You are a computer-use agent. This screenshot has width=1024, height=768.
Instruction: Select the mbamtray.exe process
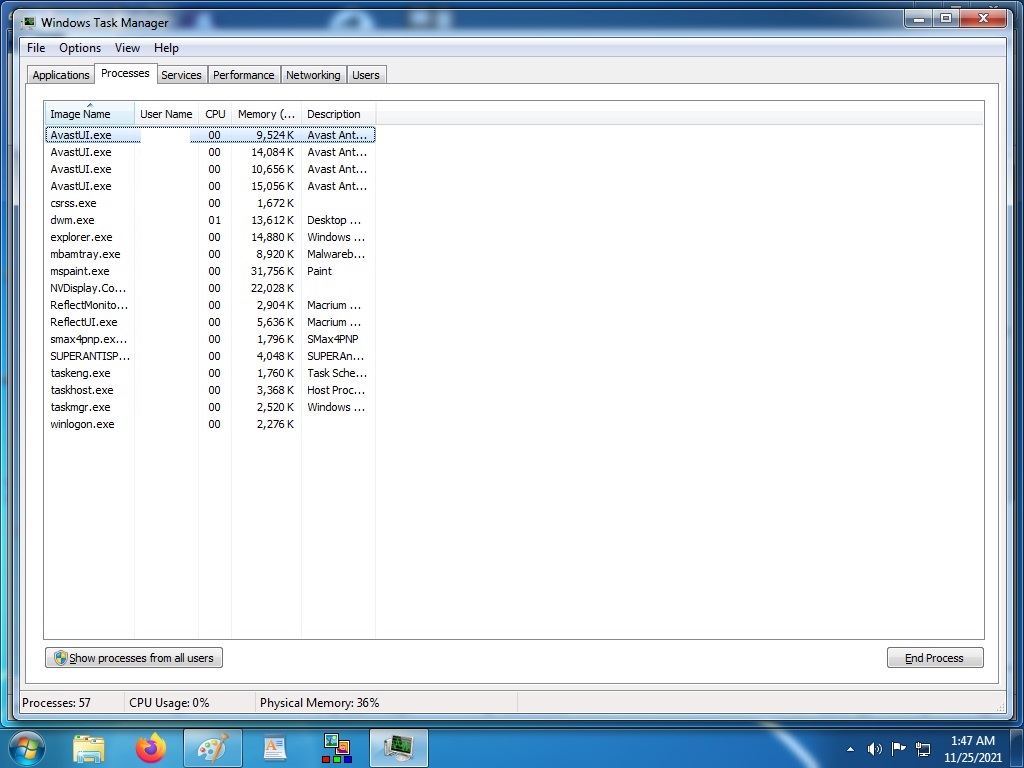click(210, 254)
